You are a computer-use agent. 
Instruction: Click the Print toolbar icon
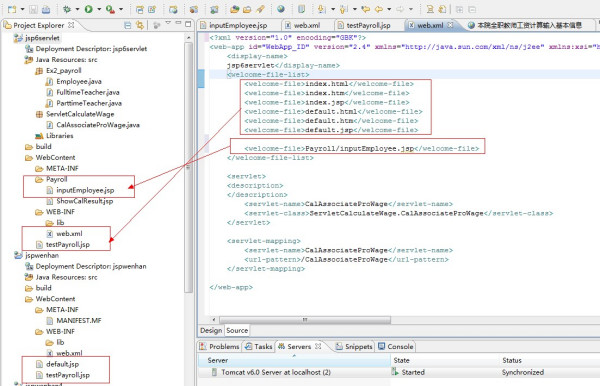click(x=46, y=9)
